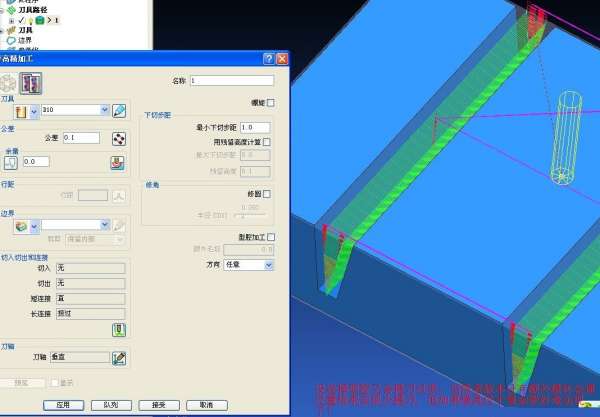Open the B10 tool selection dropdown
Viewport: 600px width, 417px height.
[104, 110]
